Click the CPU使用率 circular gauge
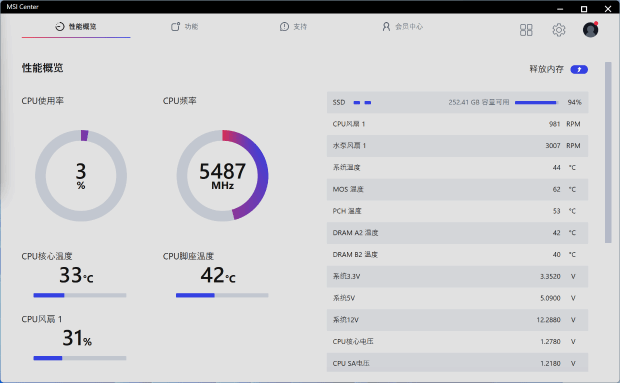 pos(81,175)
